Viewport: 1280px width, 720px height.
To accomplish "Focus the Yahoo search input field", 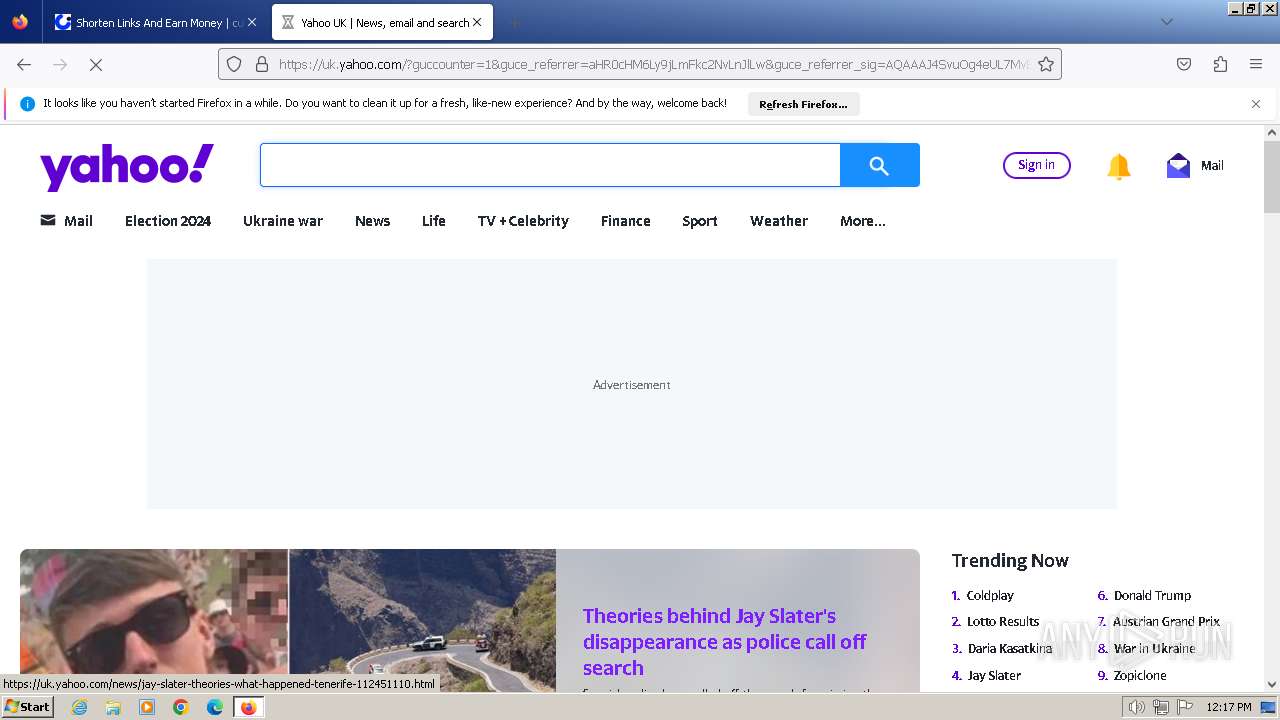I will [x=550, y=165].
